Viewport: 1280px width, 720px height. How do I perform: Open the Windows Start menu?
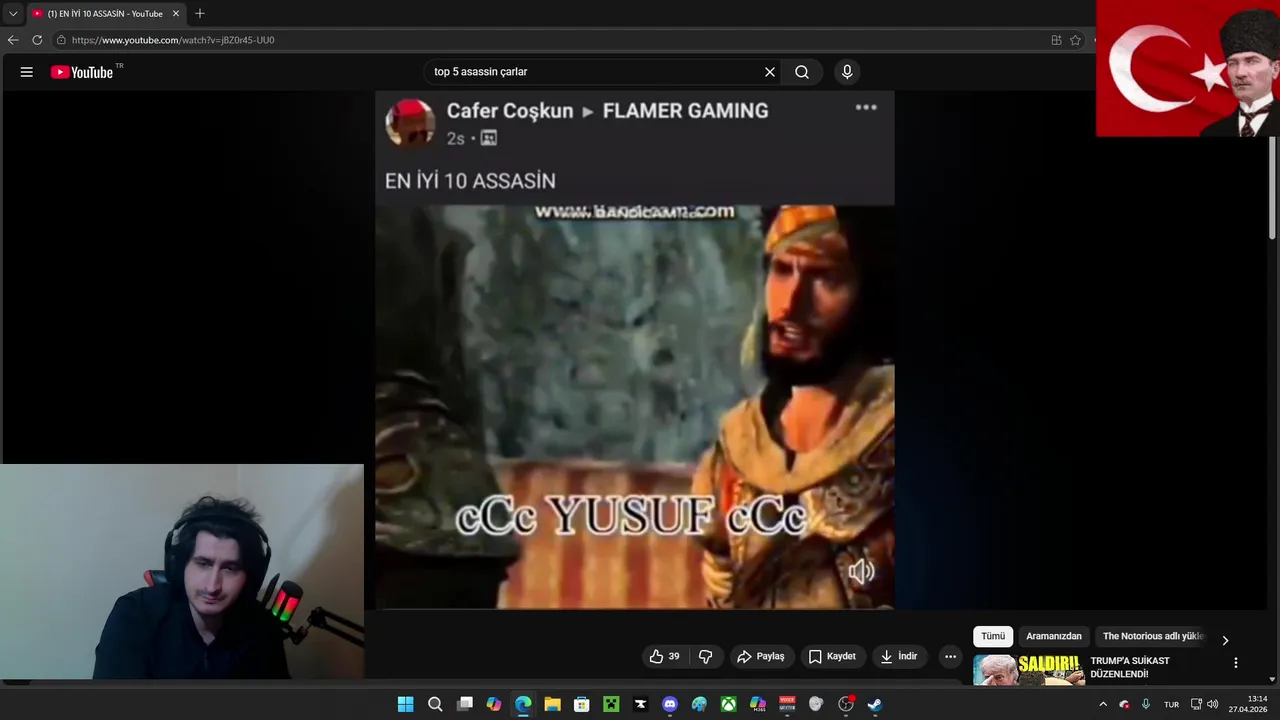pos(405,705)
